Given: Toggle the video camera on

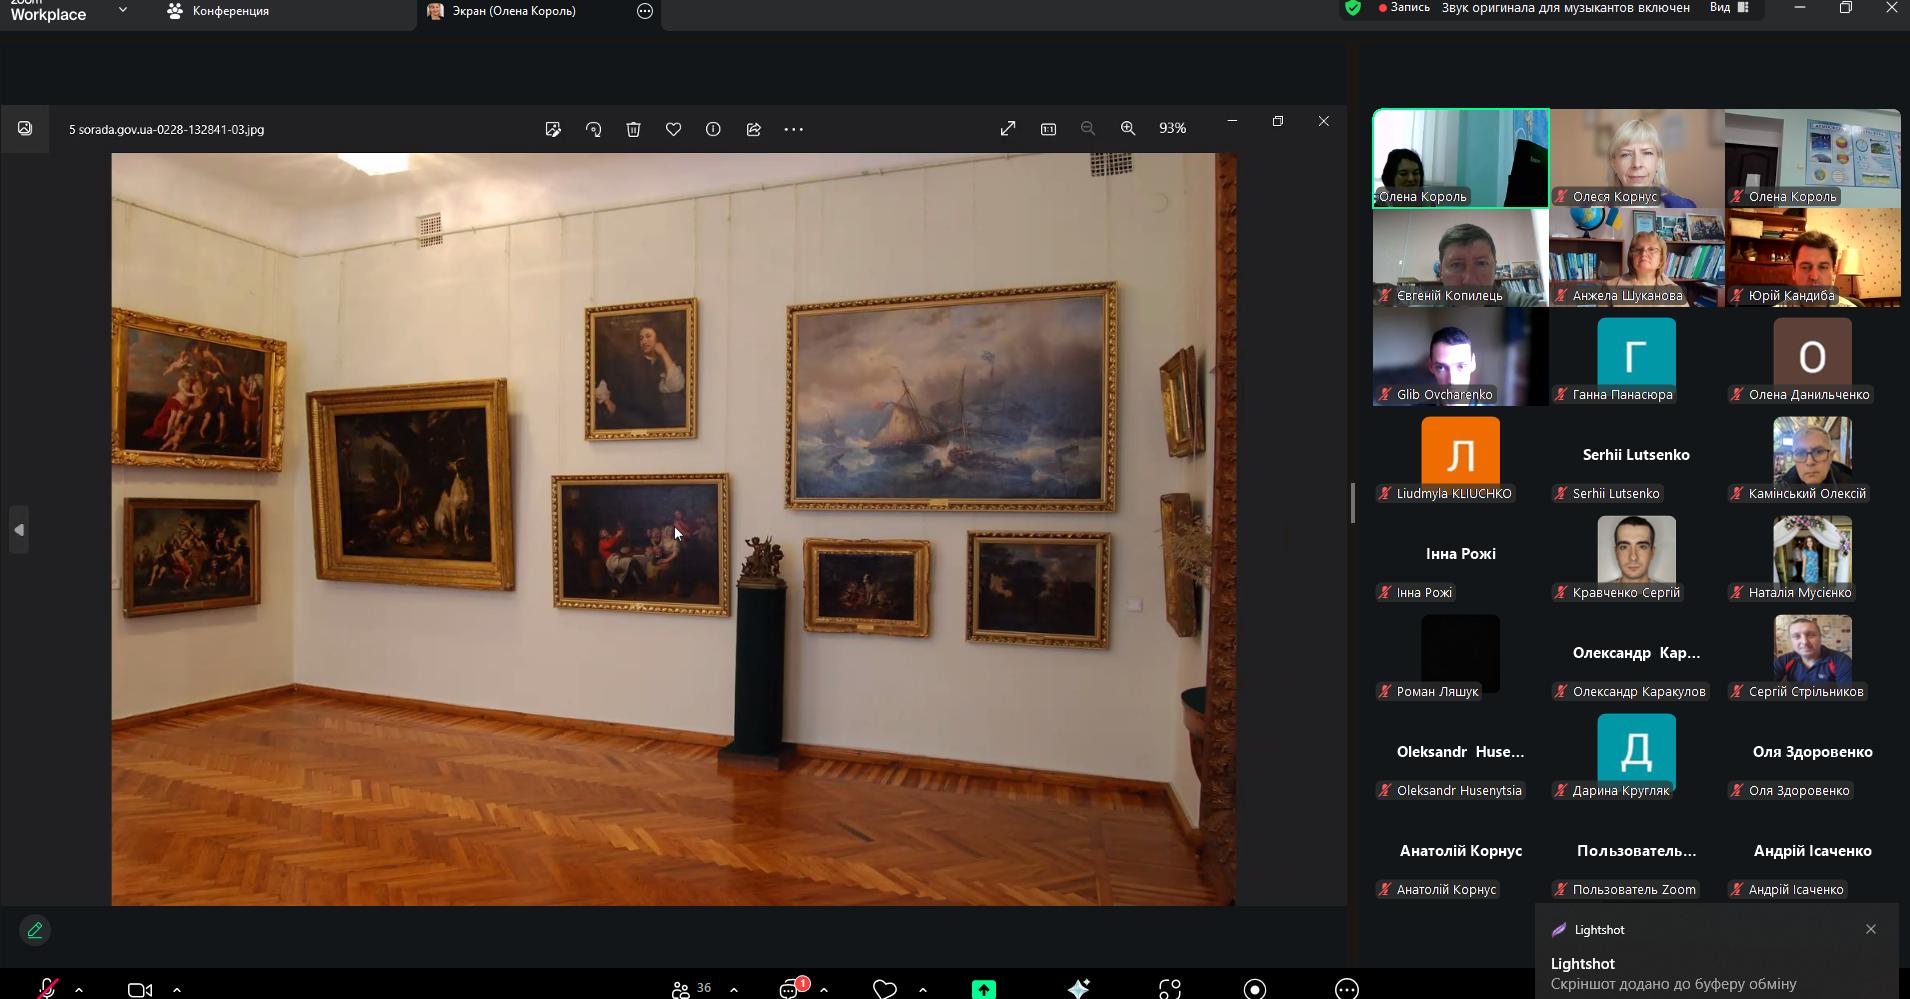Looking at the screenshot, I should click(140, 989).
